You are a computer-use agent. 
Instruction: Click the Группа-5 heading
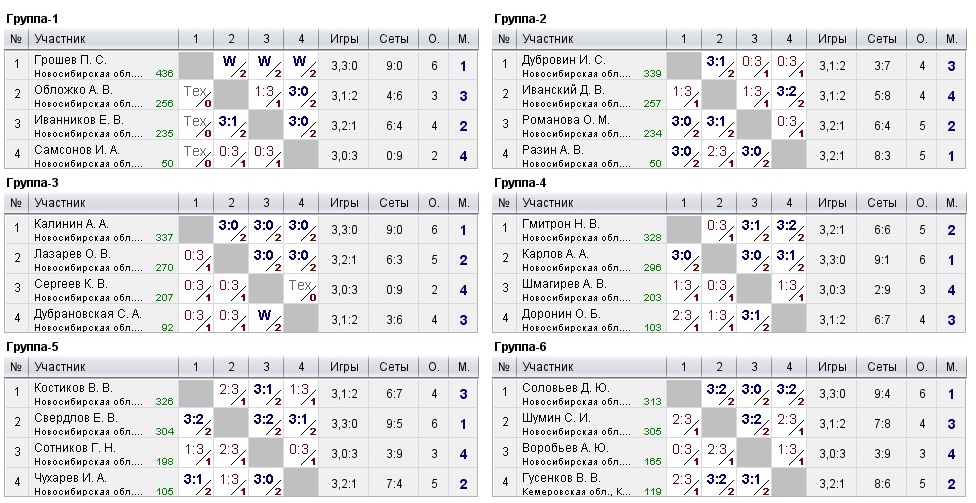[32, 347]
